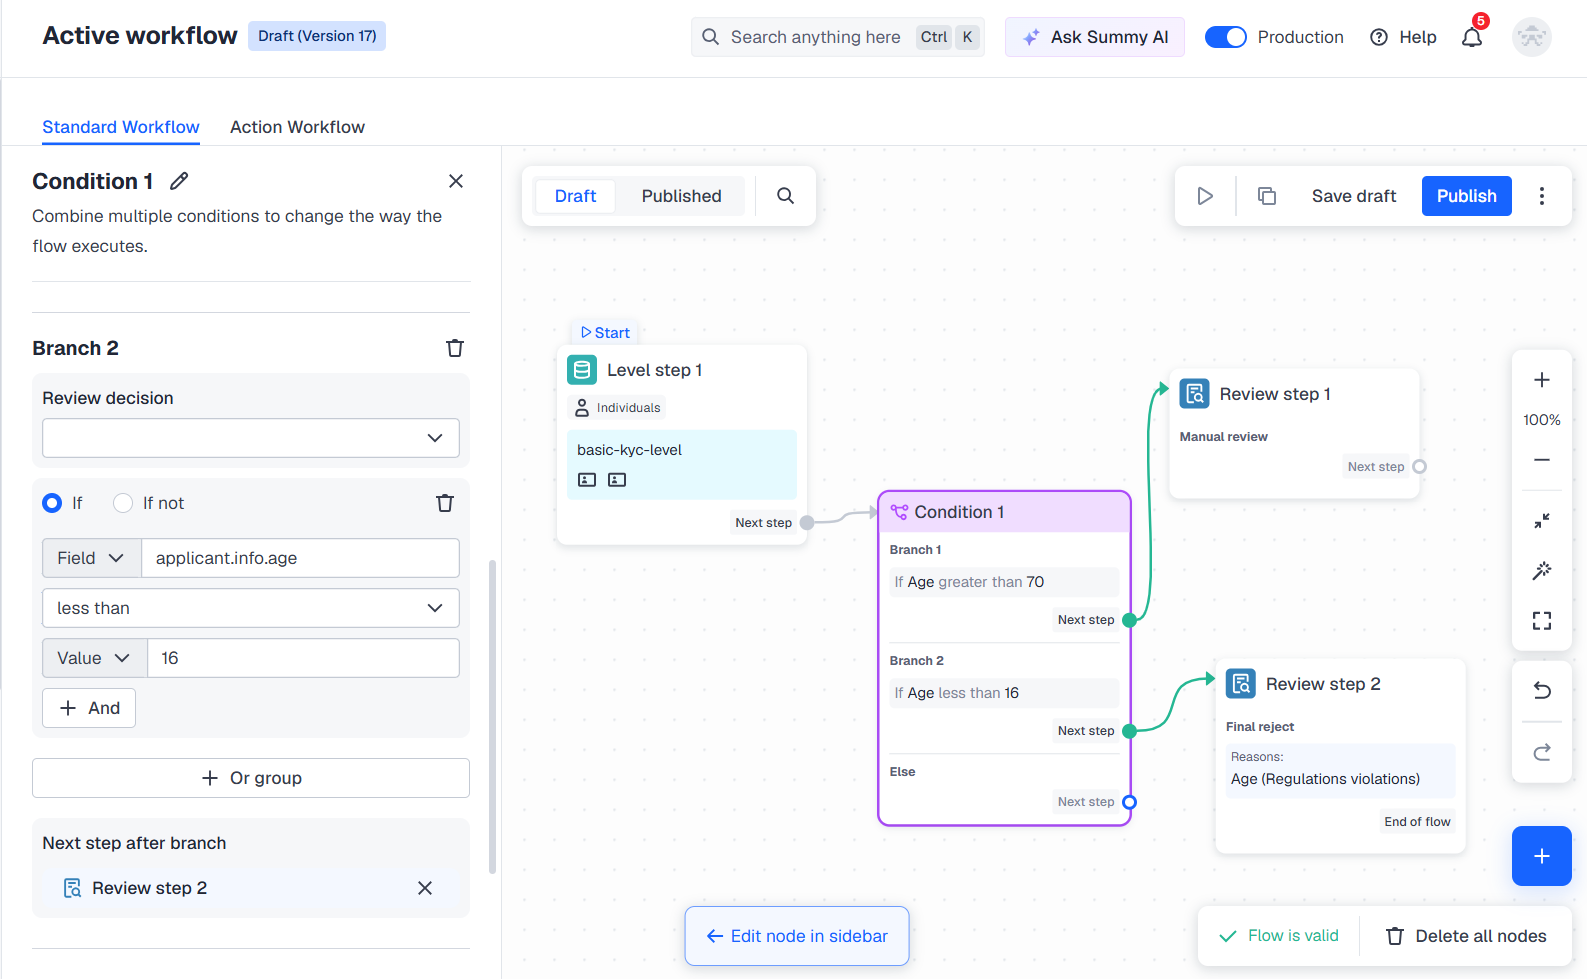Screen dimensions: 1587x979
Task: Click the If Age greater than 70 rule
Action: coord(1004,582)
